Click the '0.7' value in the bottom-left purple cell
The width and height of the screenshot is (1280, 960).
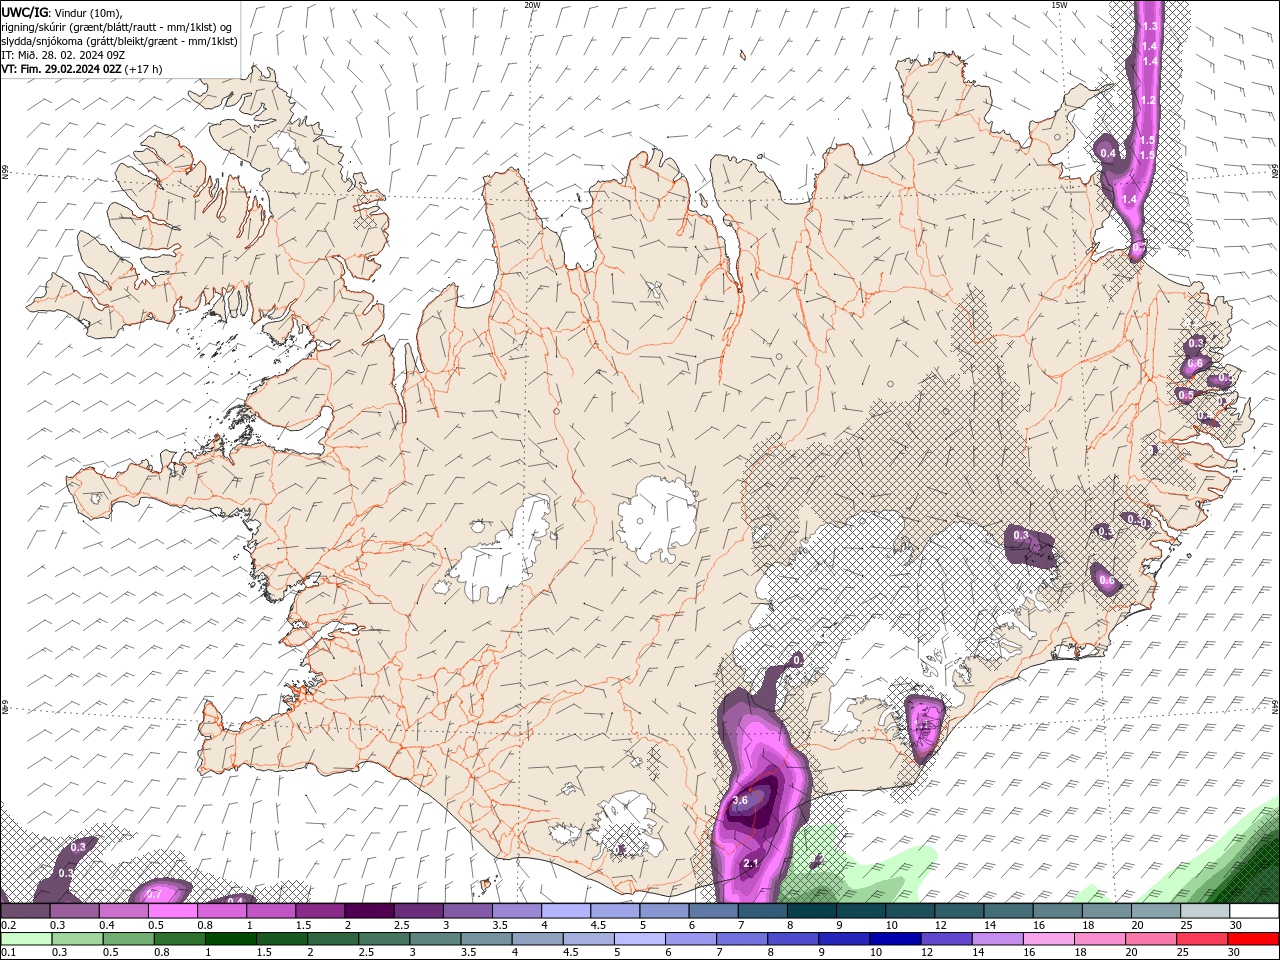point(154,893)
